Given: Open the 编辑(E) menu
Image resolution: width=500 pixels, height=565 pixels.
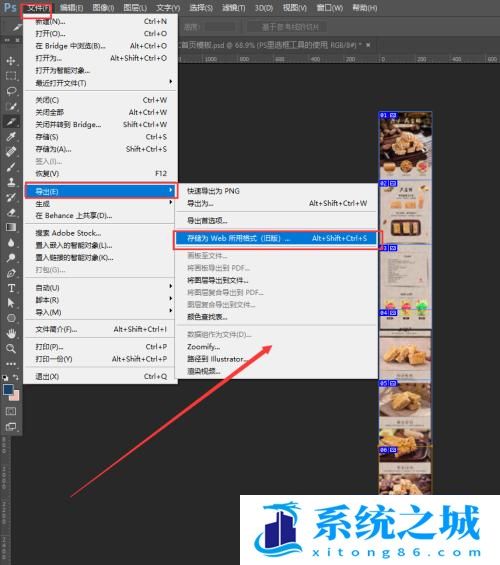Looking at the screenshot, I should coord(71,8).
